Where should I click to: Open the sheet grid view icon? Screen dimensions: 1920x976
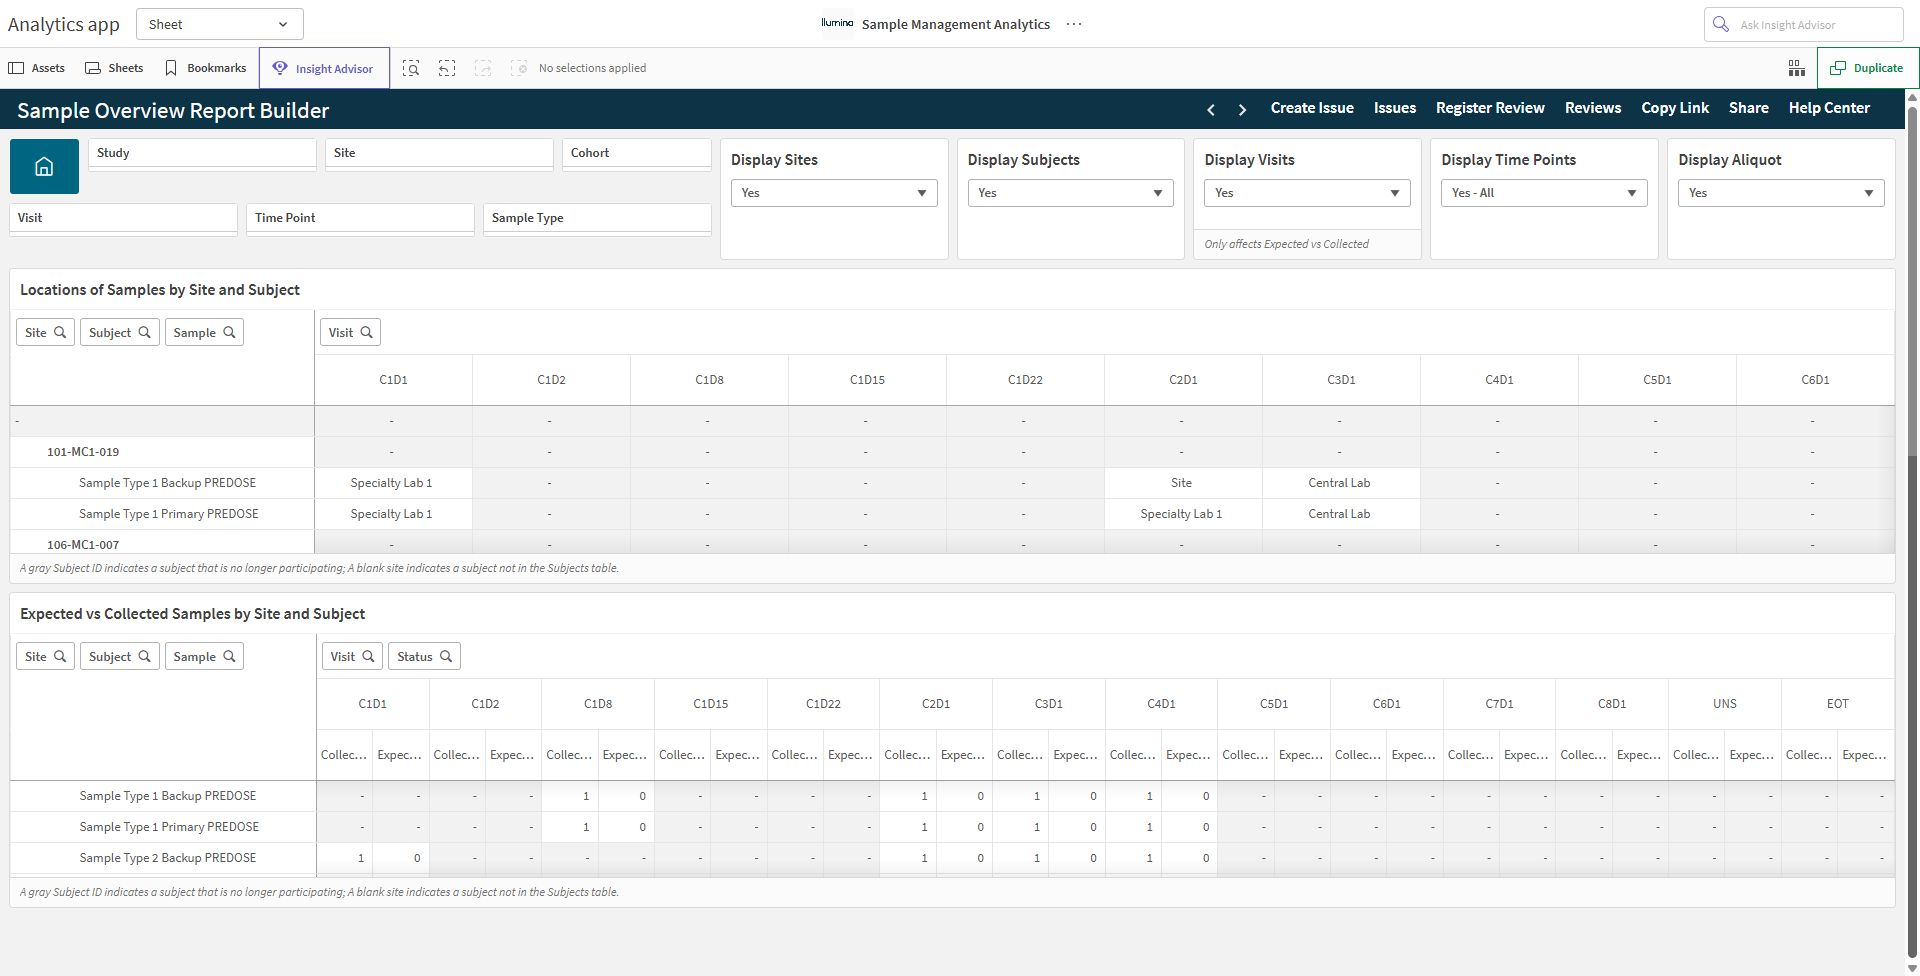pyautogui.click(x=1796, y=68)
